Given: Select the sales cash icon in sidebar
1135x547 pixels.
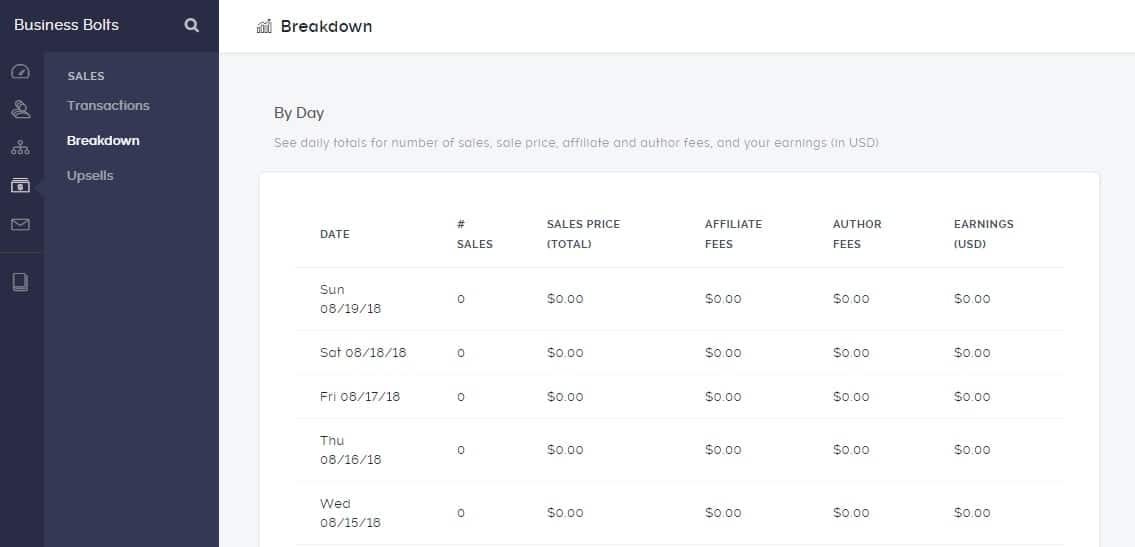Looking at the screenshot, I should pos(20,185).
